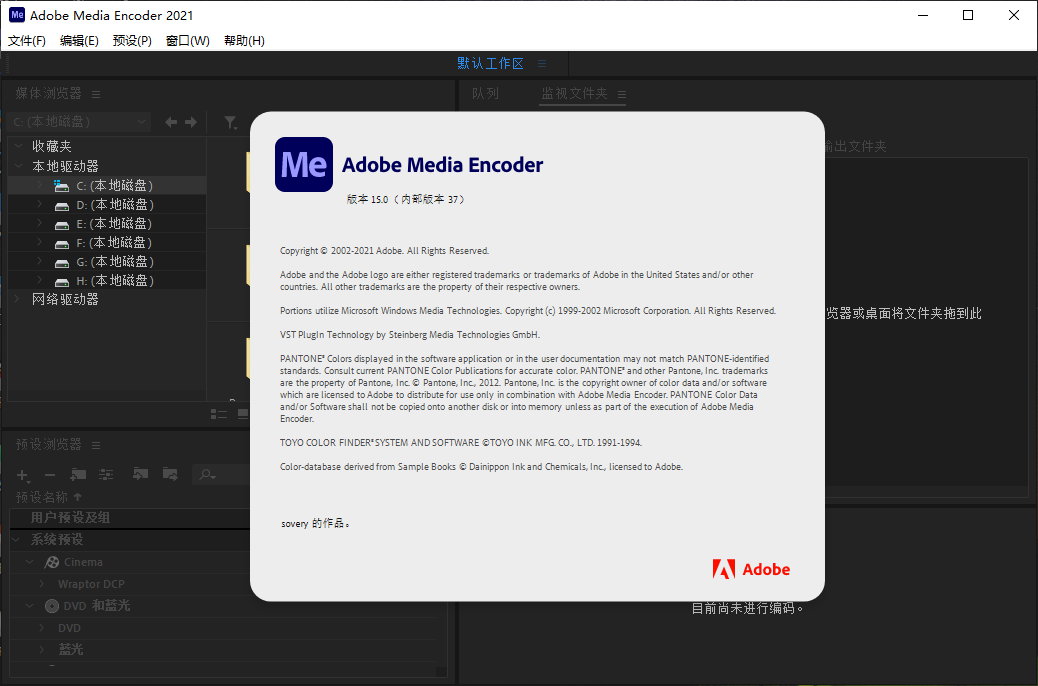Click the H: drive icon
Screen dimensions: 1038x686
(62, 282)
